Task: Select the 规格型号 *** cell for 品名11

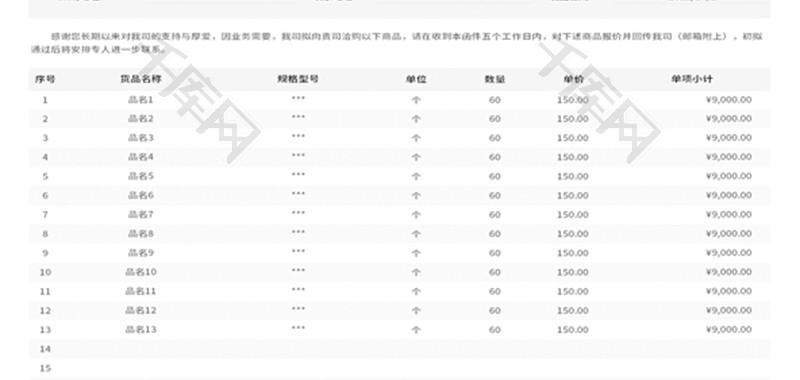Action: (298, 289)
